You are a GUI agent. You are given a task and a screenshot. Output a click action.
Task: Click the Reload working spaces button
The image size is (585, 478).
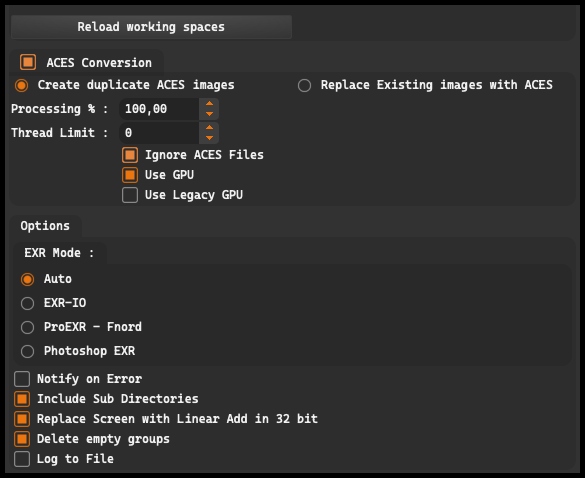(151, 27)
